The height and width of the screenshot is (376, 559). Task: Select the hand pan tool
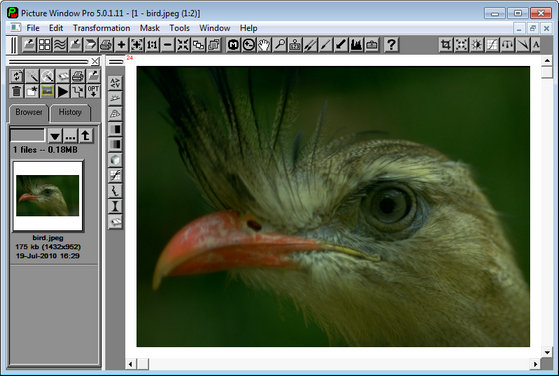(264, 45)
